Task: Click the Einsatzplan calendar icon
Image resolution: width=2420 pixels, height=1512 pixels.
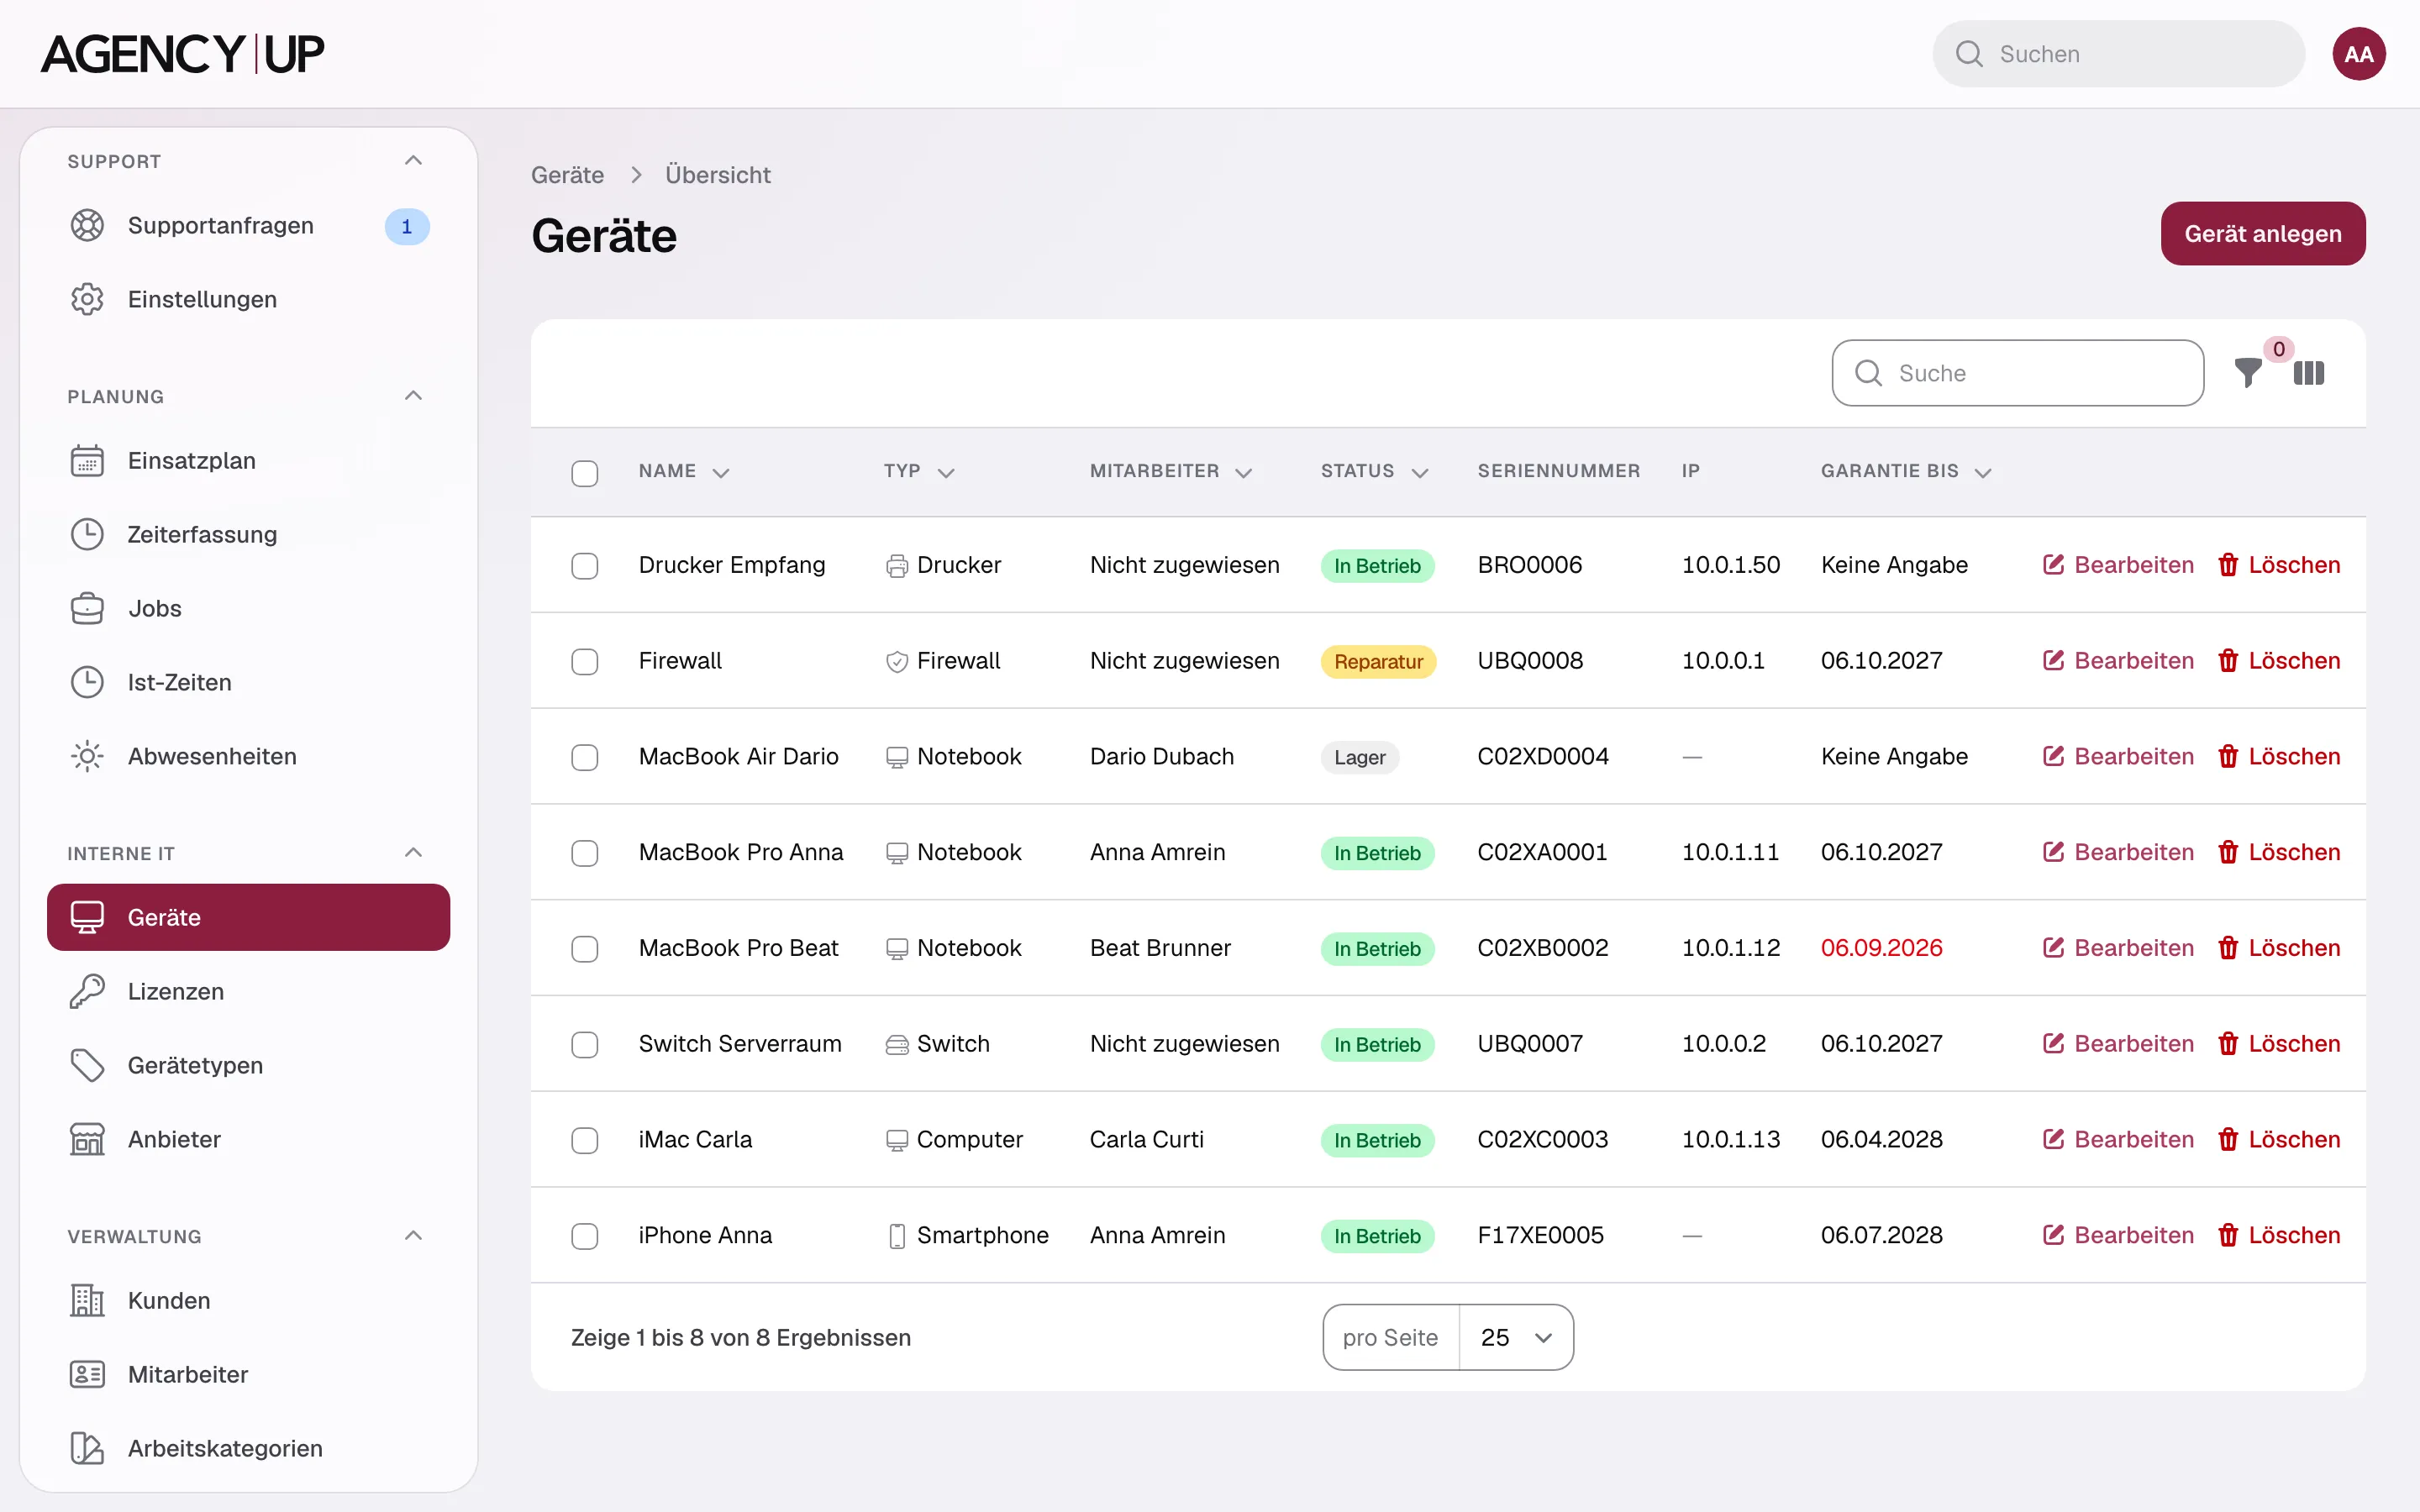Action: point(87,461)
